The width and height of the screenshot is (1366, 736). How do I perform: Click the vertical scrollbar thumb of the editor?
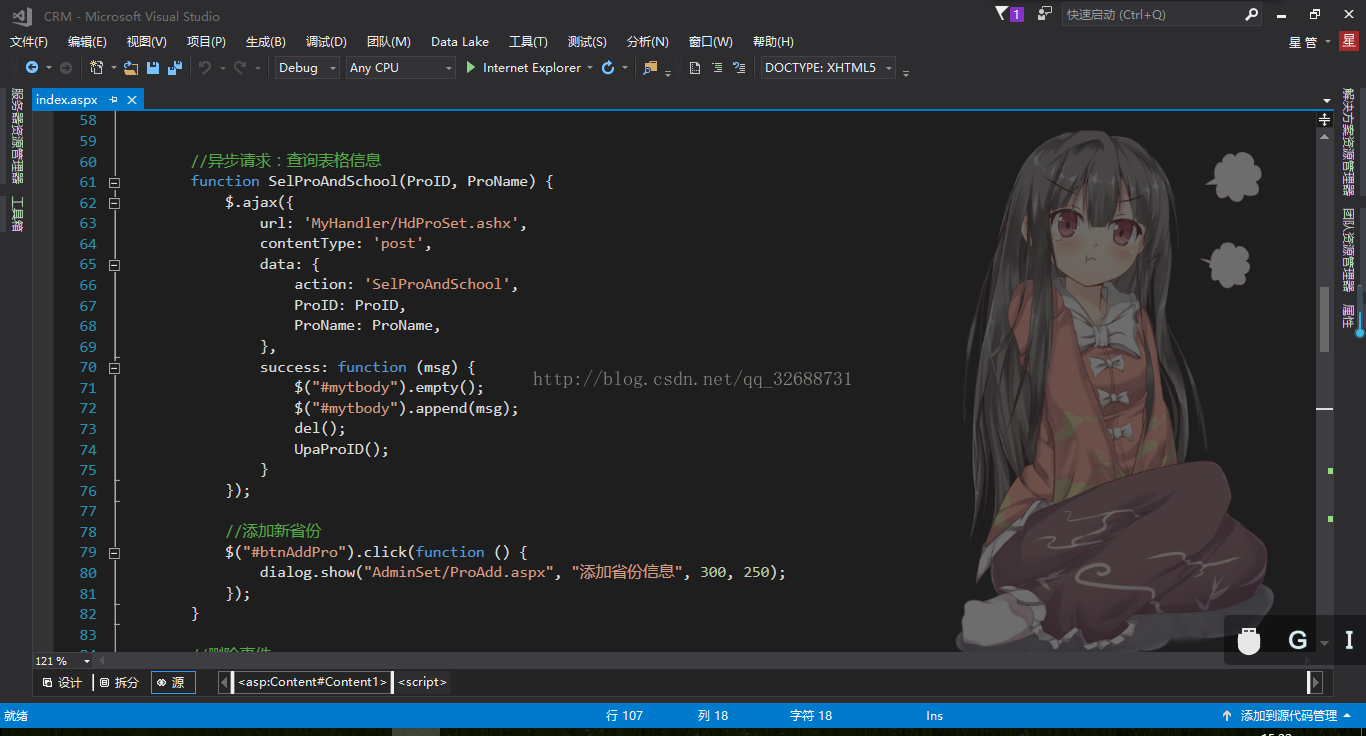(1325, 319)
